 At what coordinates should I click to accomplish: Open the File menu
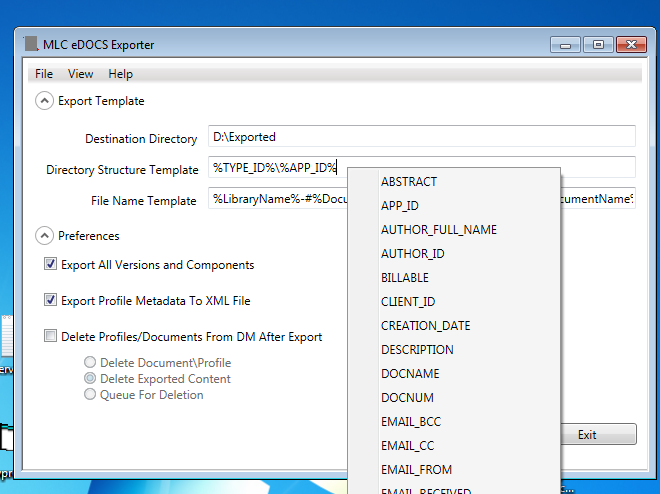[x=44, y=74]
